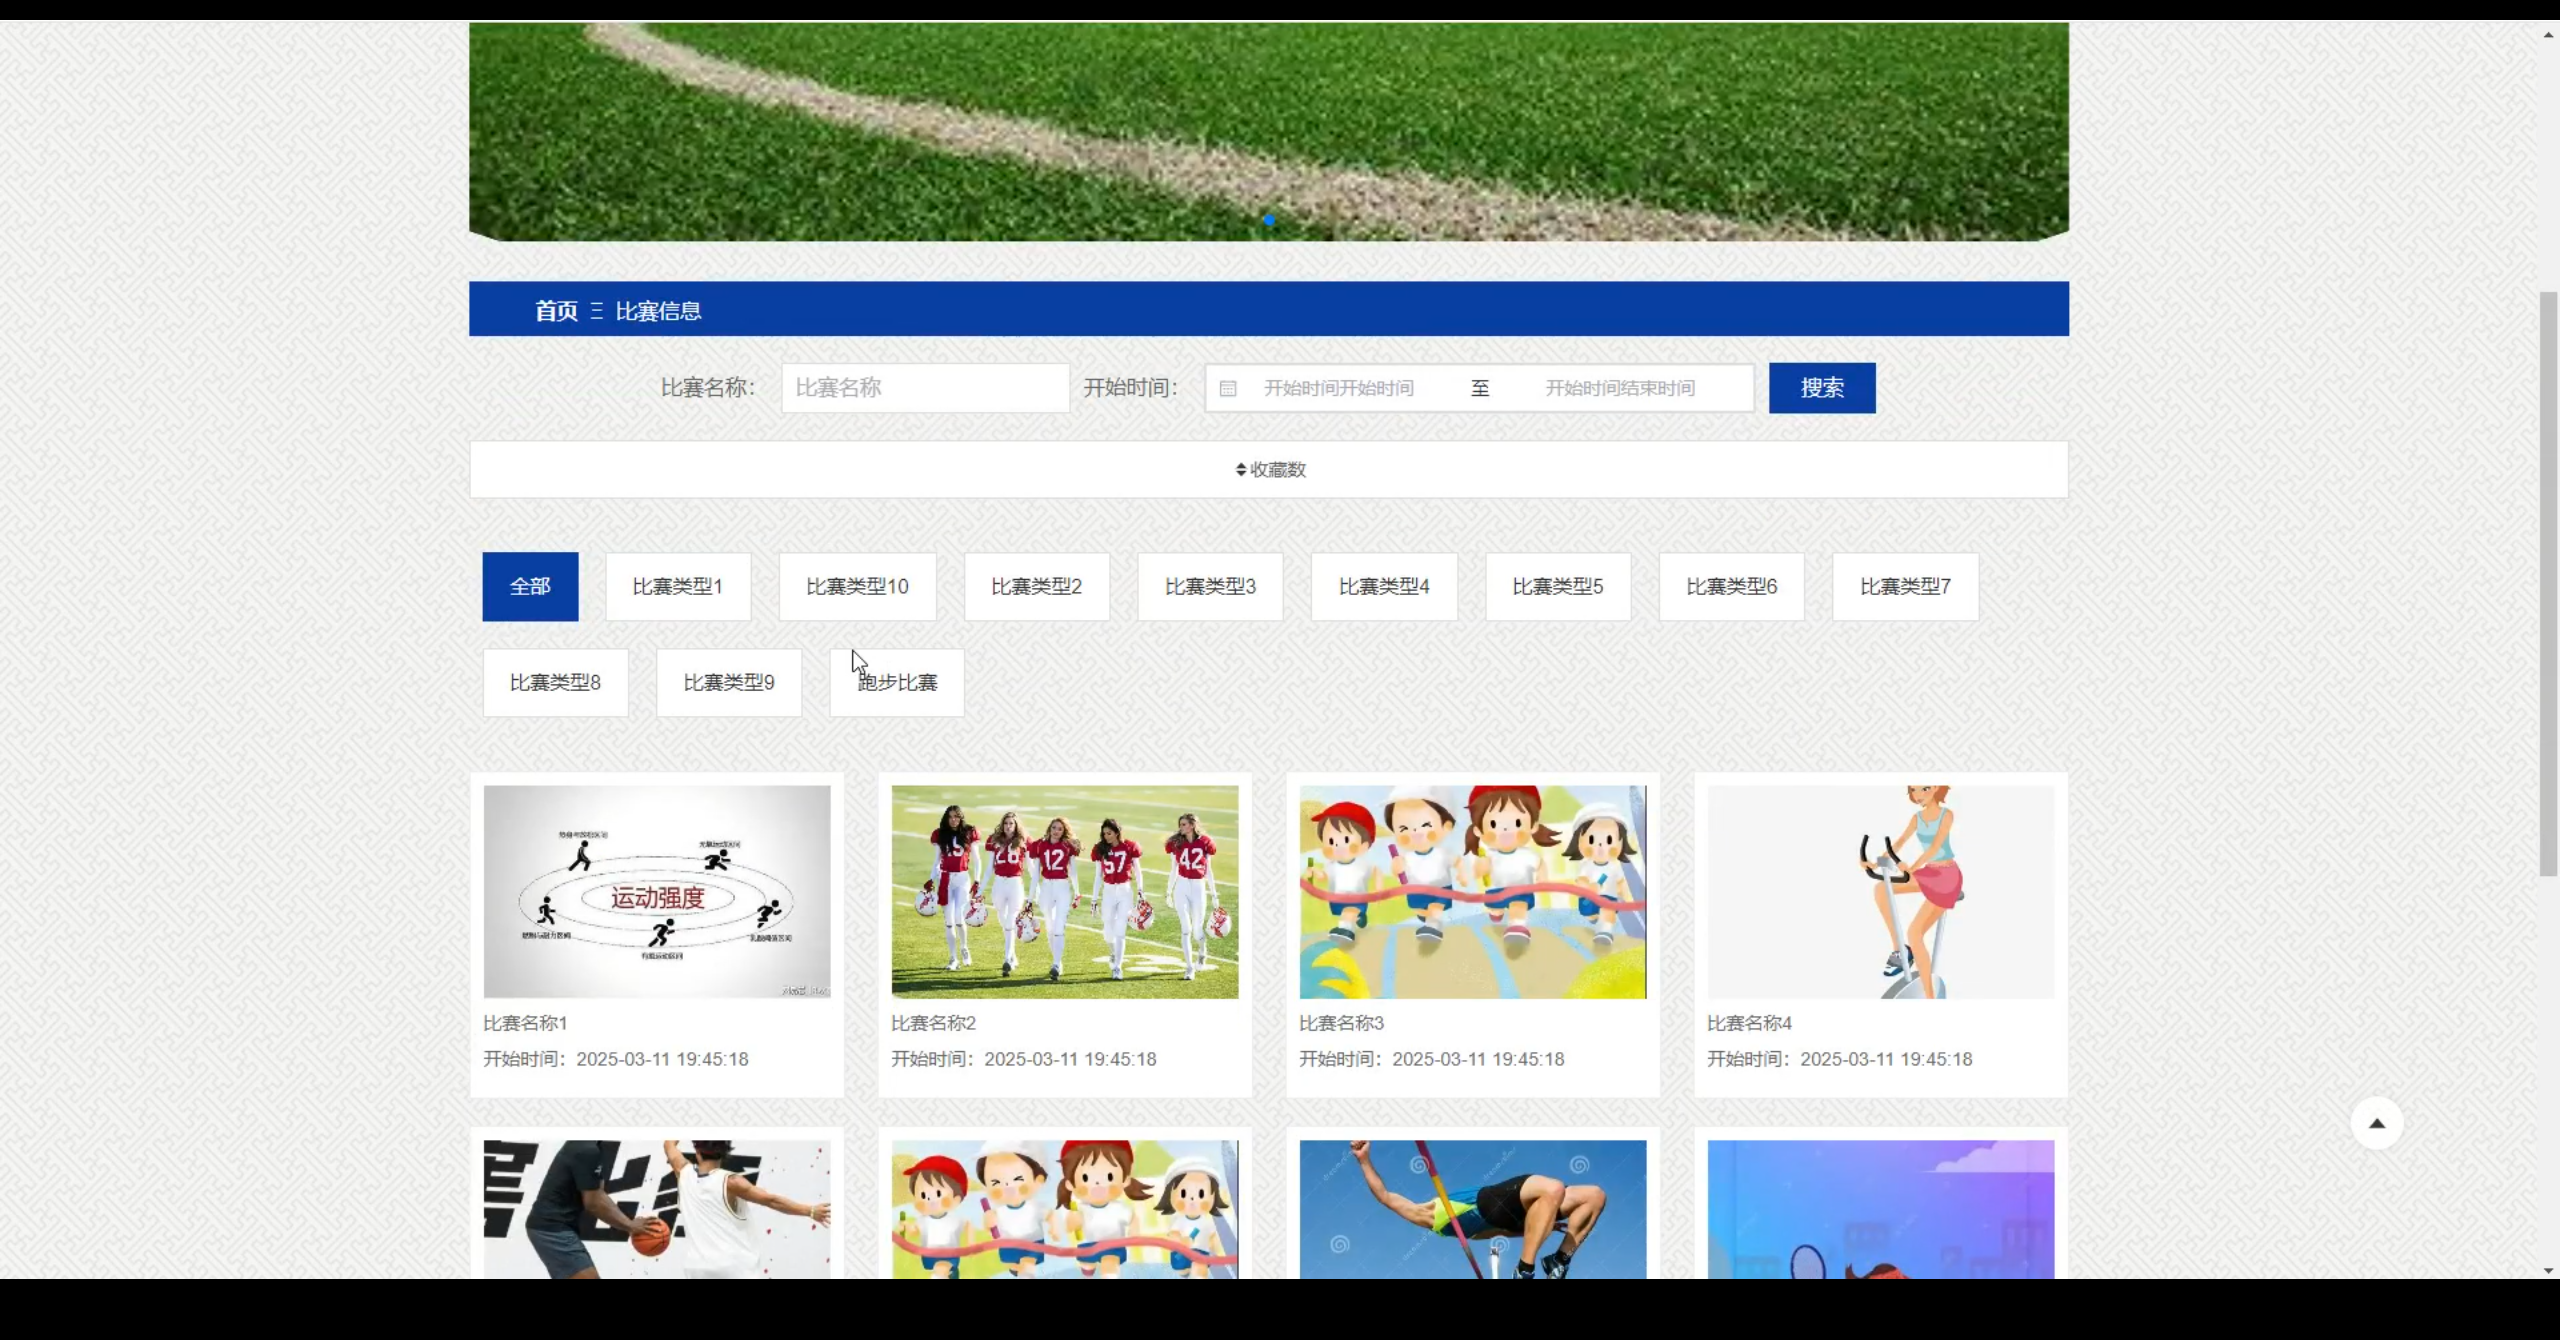Focus the 比赛名称 text input
The height and width of the screenshot is (1340, 2560).
coord(925,388)
